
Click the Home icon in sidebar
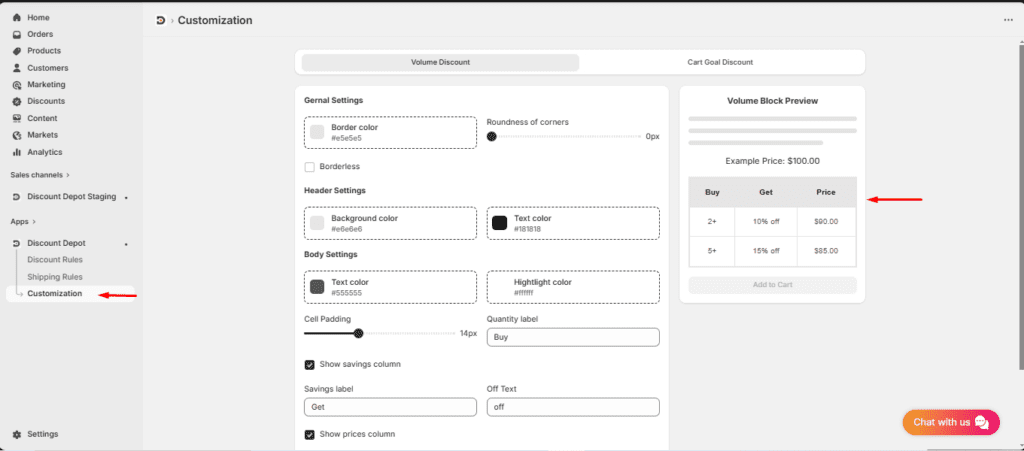click(17, 18)
